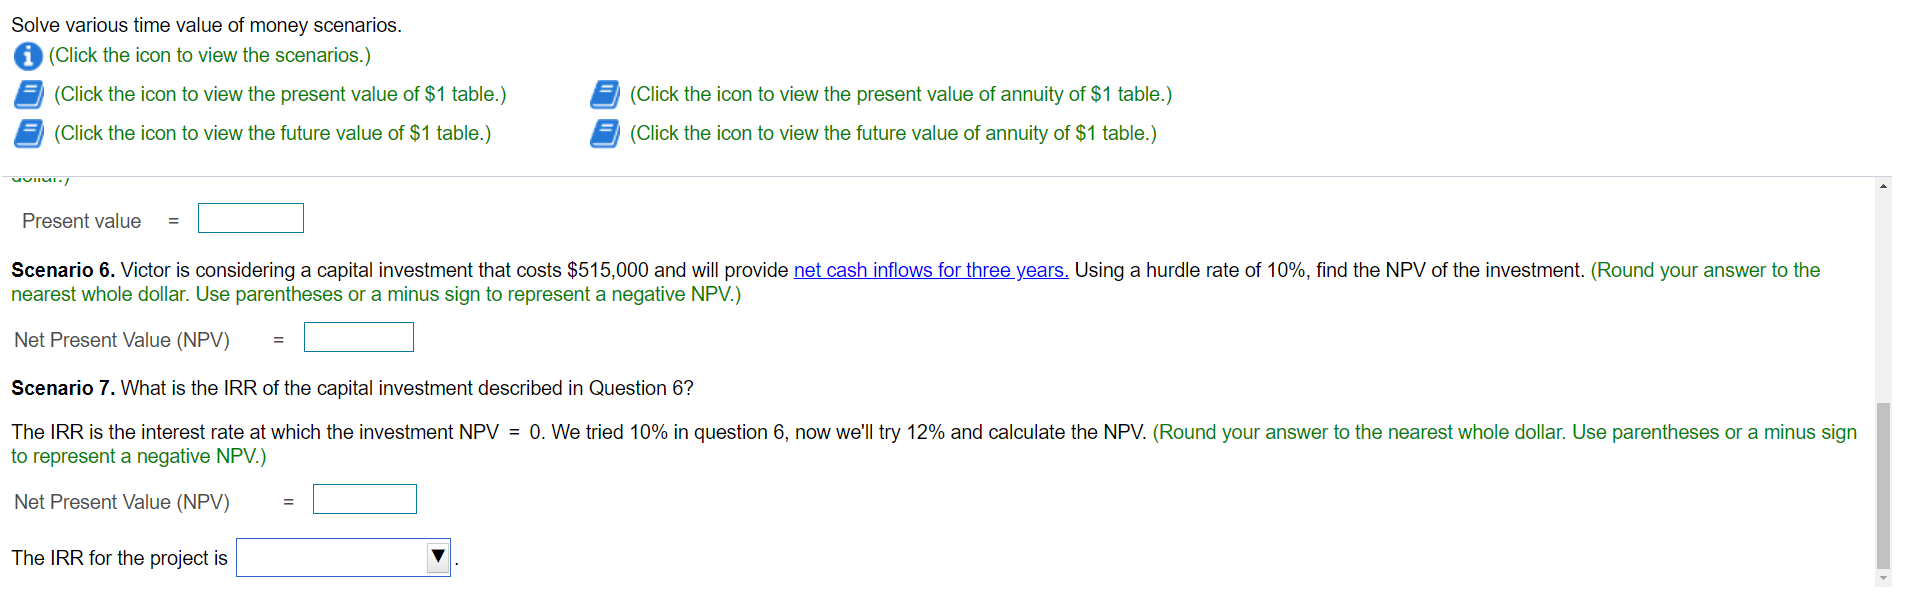Click the circular information icon below the instructions

(27, 56)
